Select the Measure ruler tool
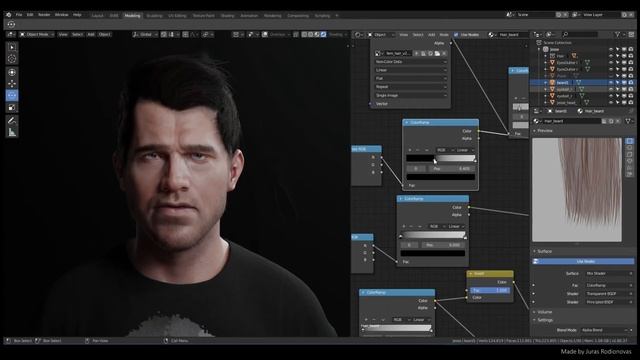Screen dimensions: 640x360 [12, 132]
